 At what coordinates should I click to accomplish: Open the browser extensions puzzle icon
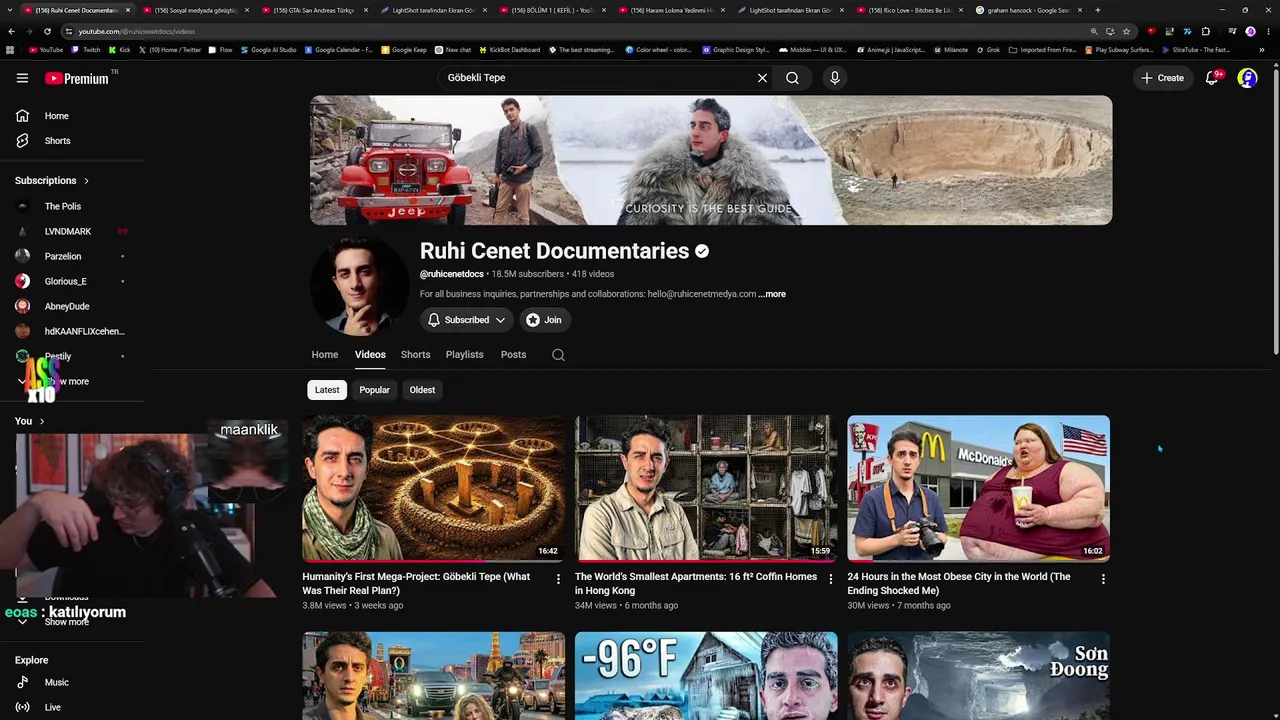coord(1205,31)
